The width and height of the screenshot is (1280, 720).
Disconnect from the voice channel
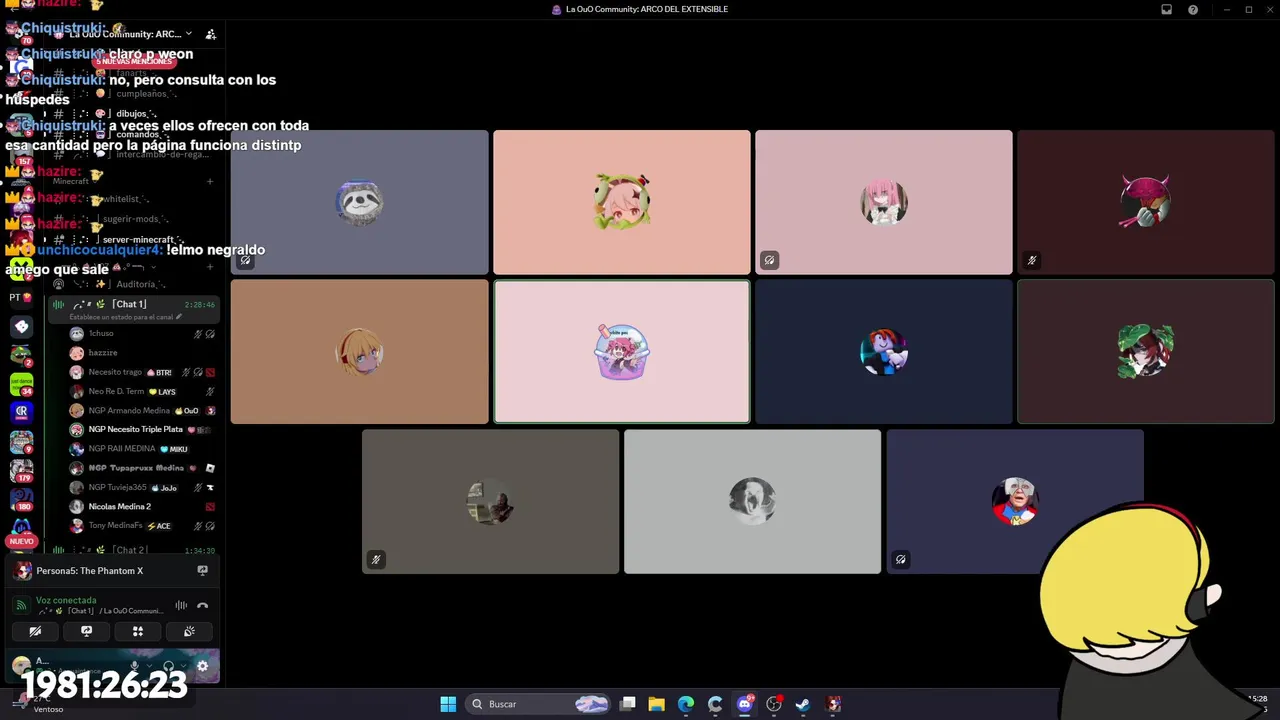203,605
